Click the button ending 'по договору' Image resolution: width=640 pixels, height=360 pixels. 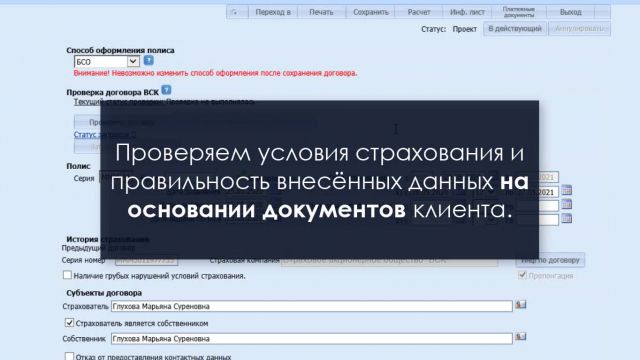[x=550, y=260]
